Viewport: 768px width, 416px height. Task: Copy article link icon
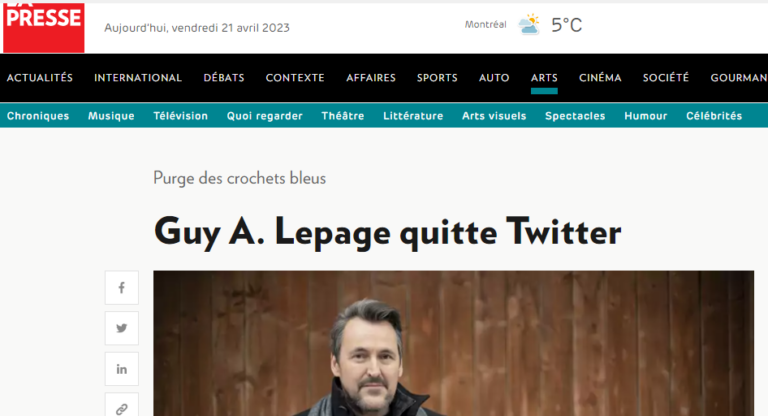tap(121, 406)
